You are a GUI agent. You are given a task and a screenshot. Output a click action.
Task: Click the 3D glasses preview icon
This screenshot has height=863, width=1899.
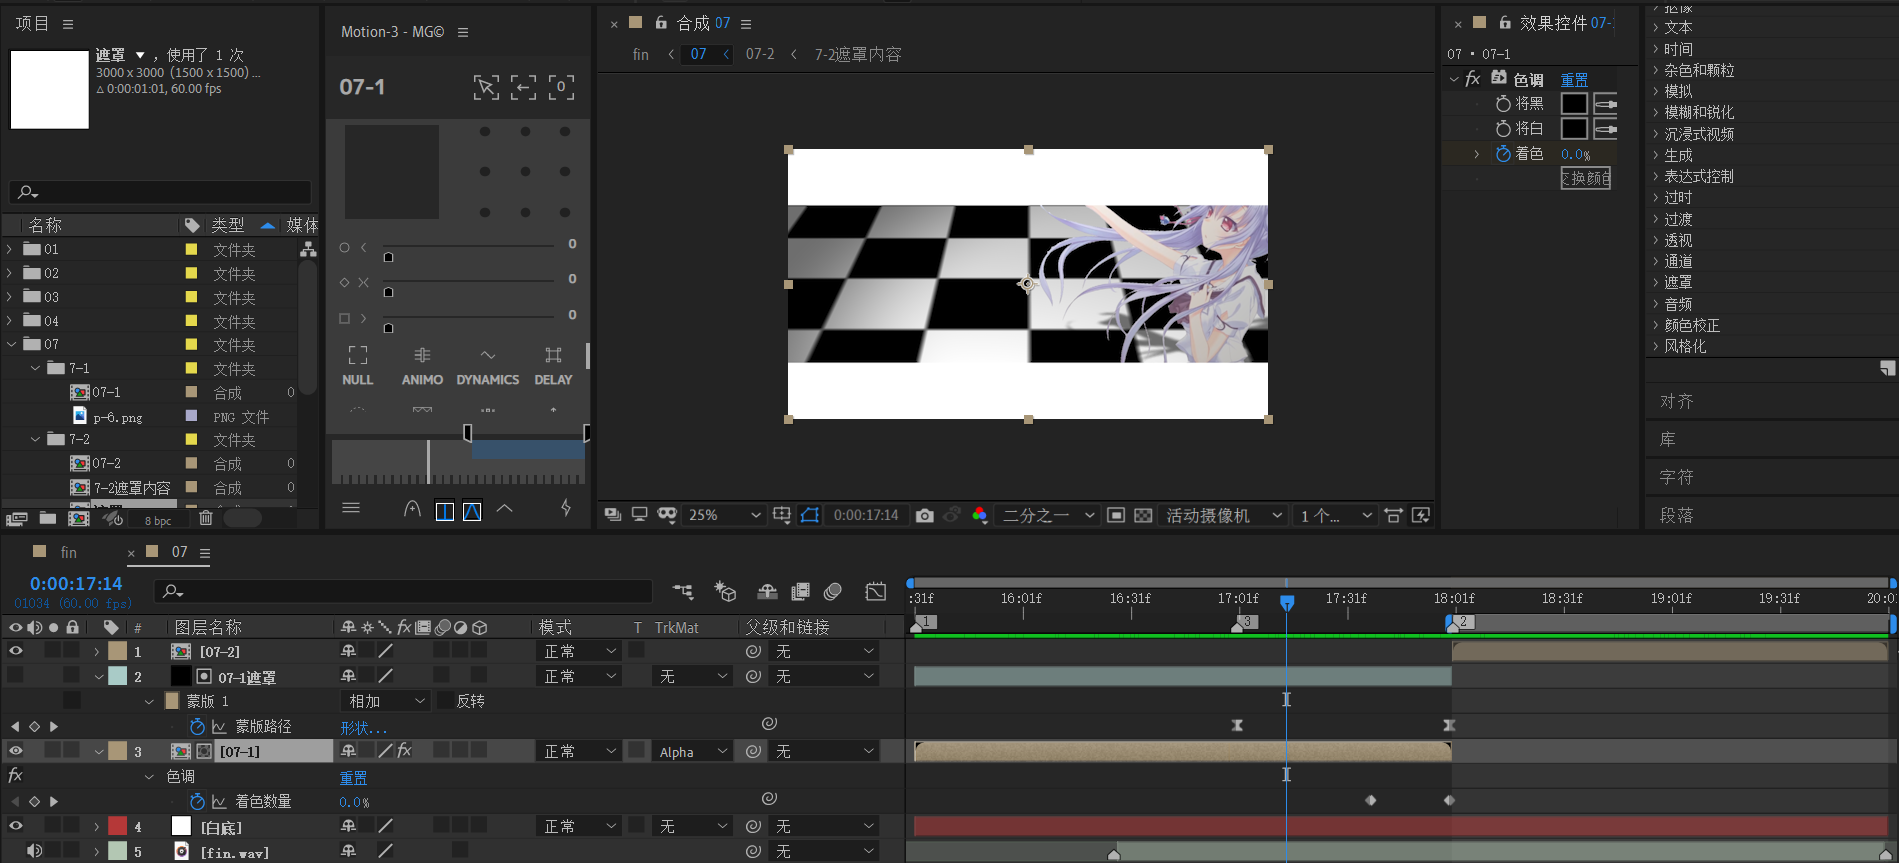click(667, 515)
